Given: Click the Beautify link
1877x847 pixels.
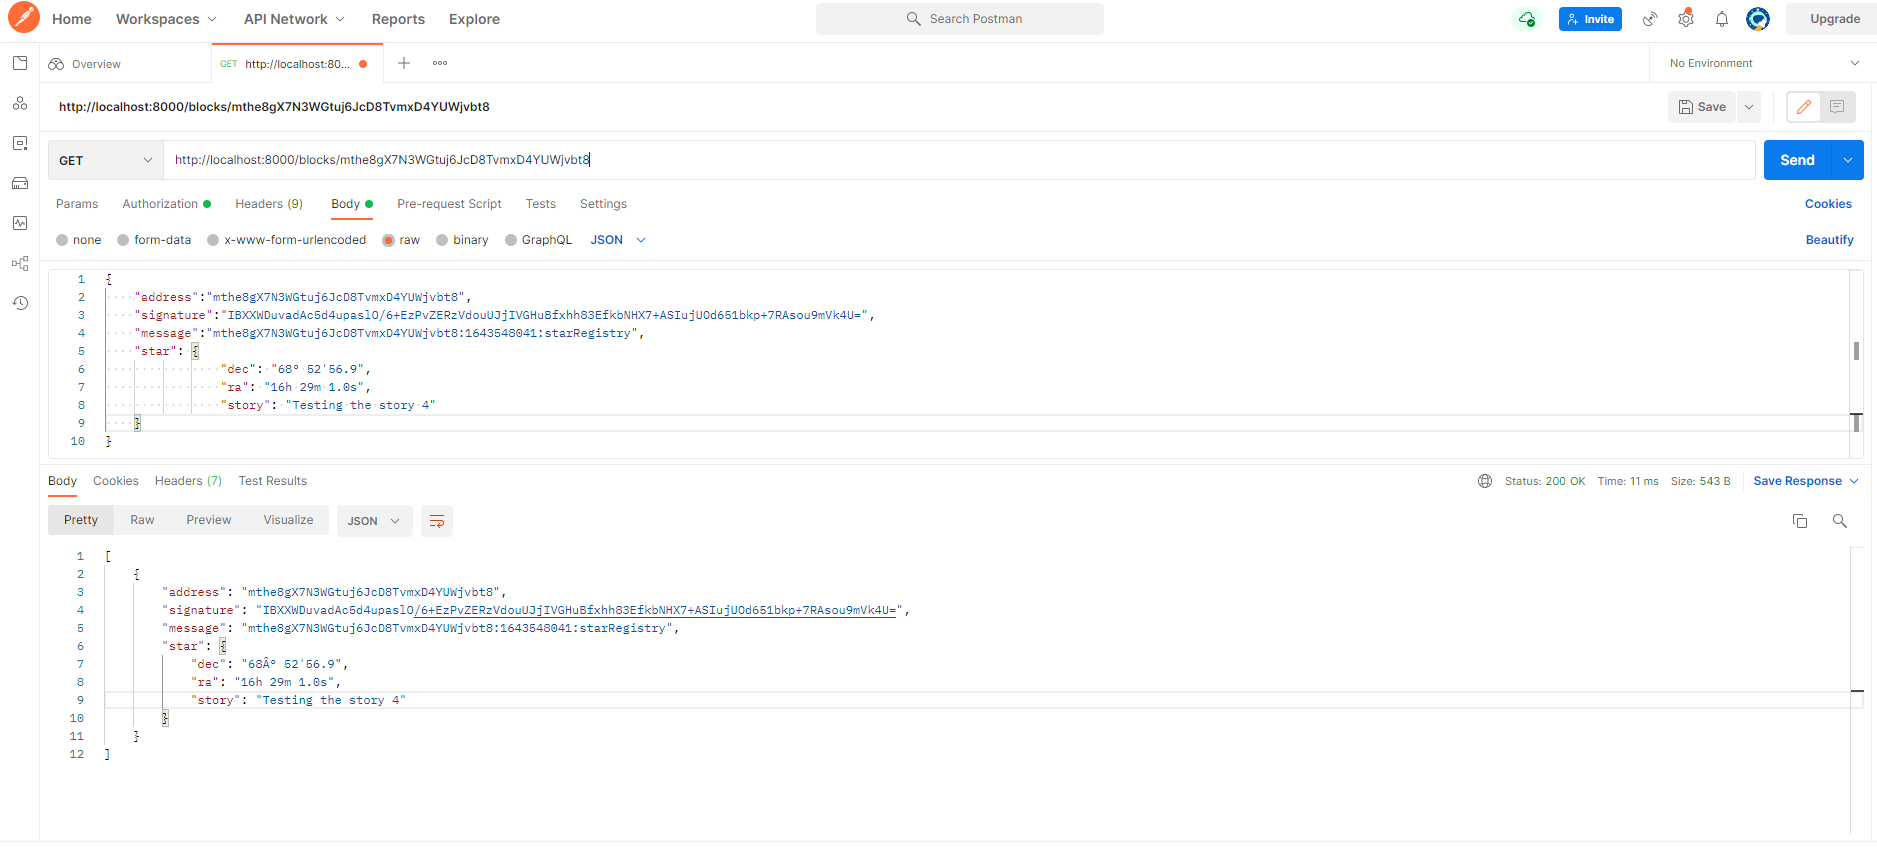Looking at the screenshot, I should [1829, 240].
